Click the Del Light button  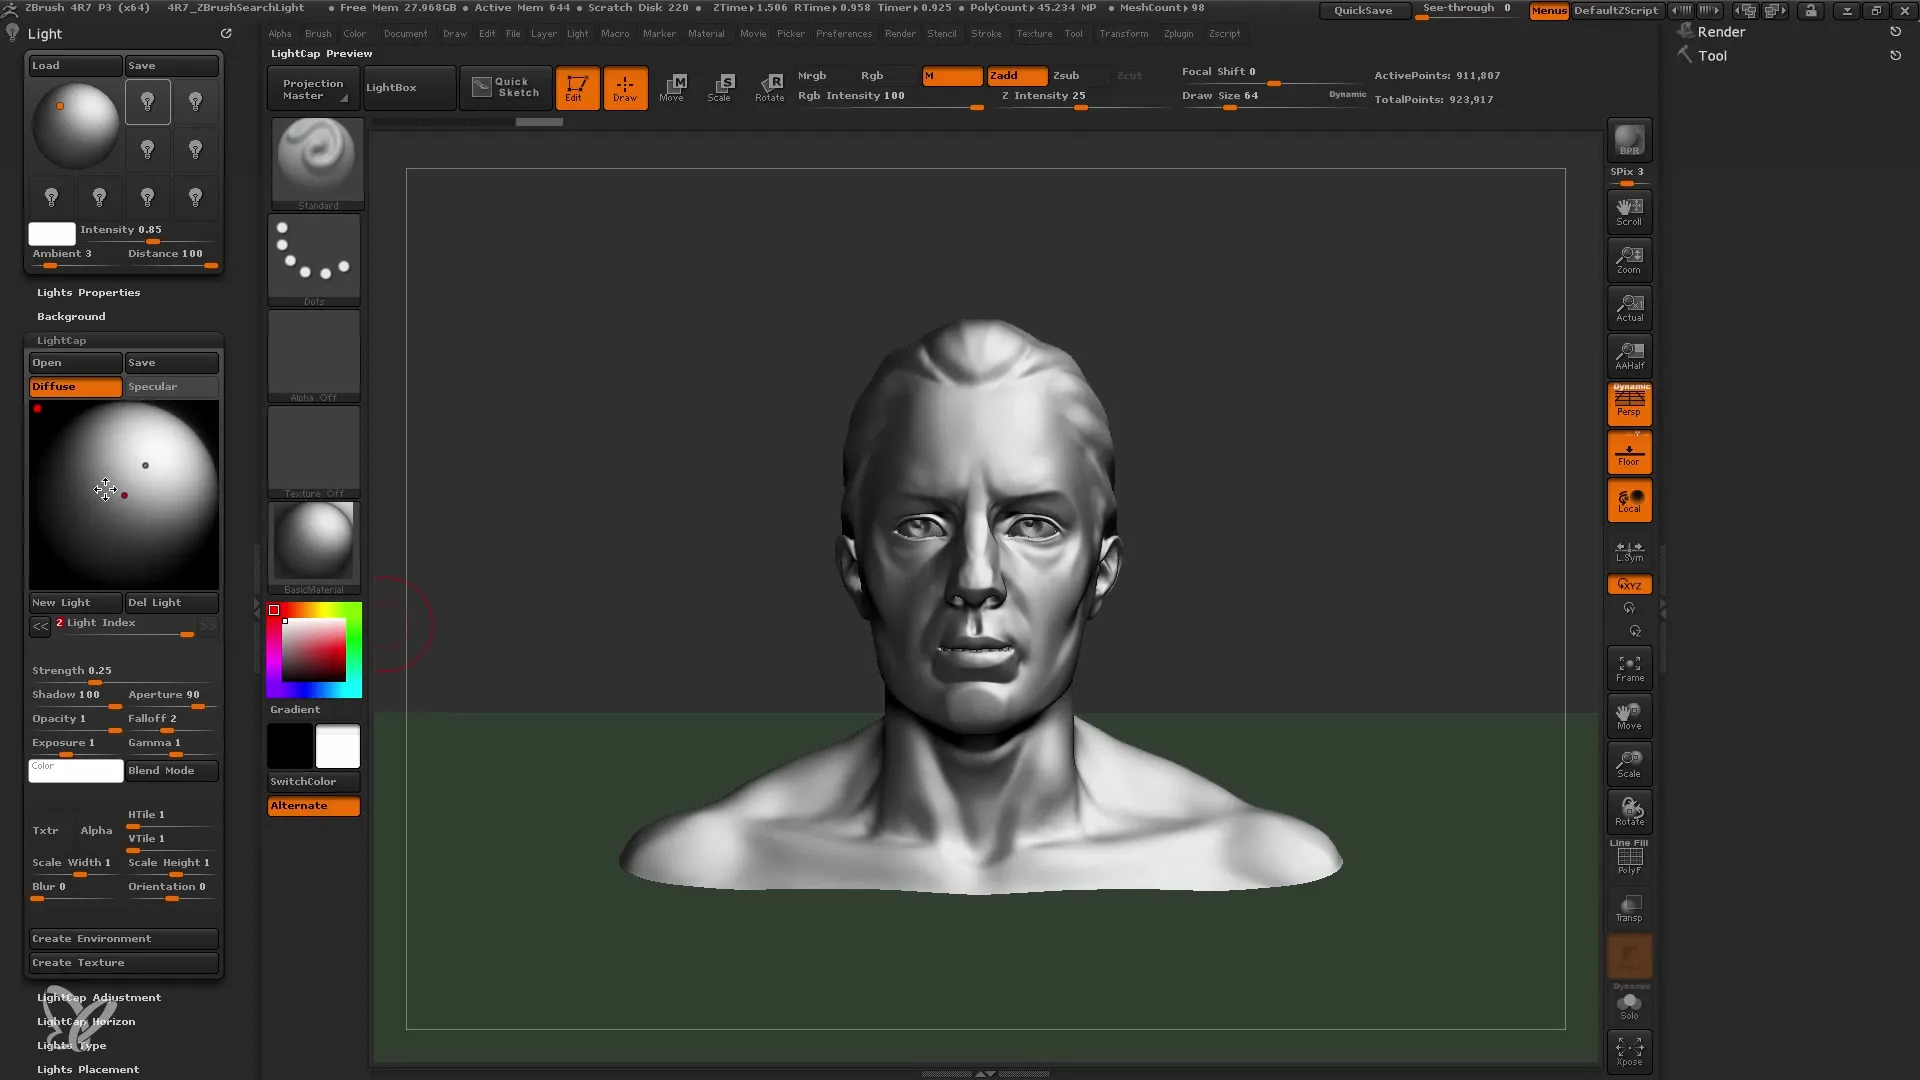[171, 602]
